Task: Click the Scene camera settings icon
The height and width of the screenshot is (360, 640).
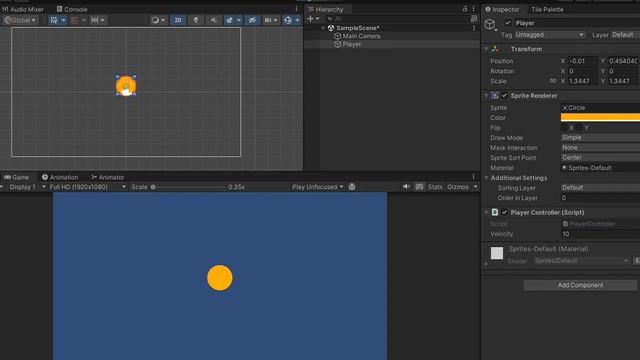Action: click(268, 20)
